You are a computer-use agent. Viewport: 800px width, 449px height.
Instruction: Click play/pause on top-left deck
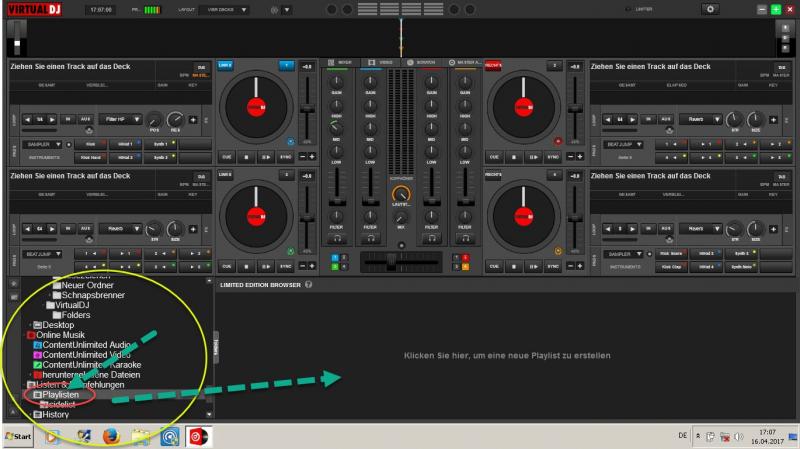point(266,157)
